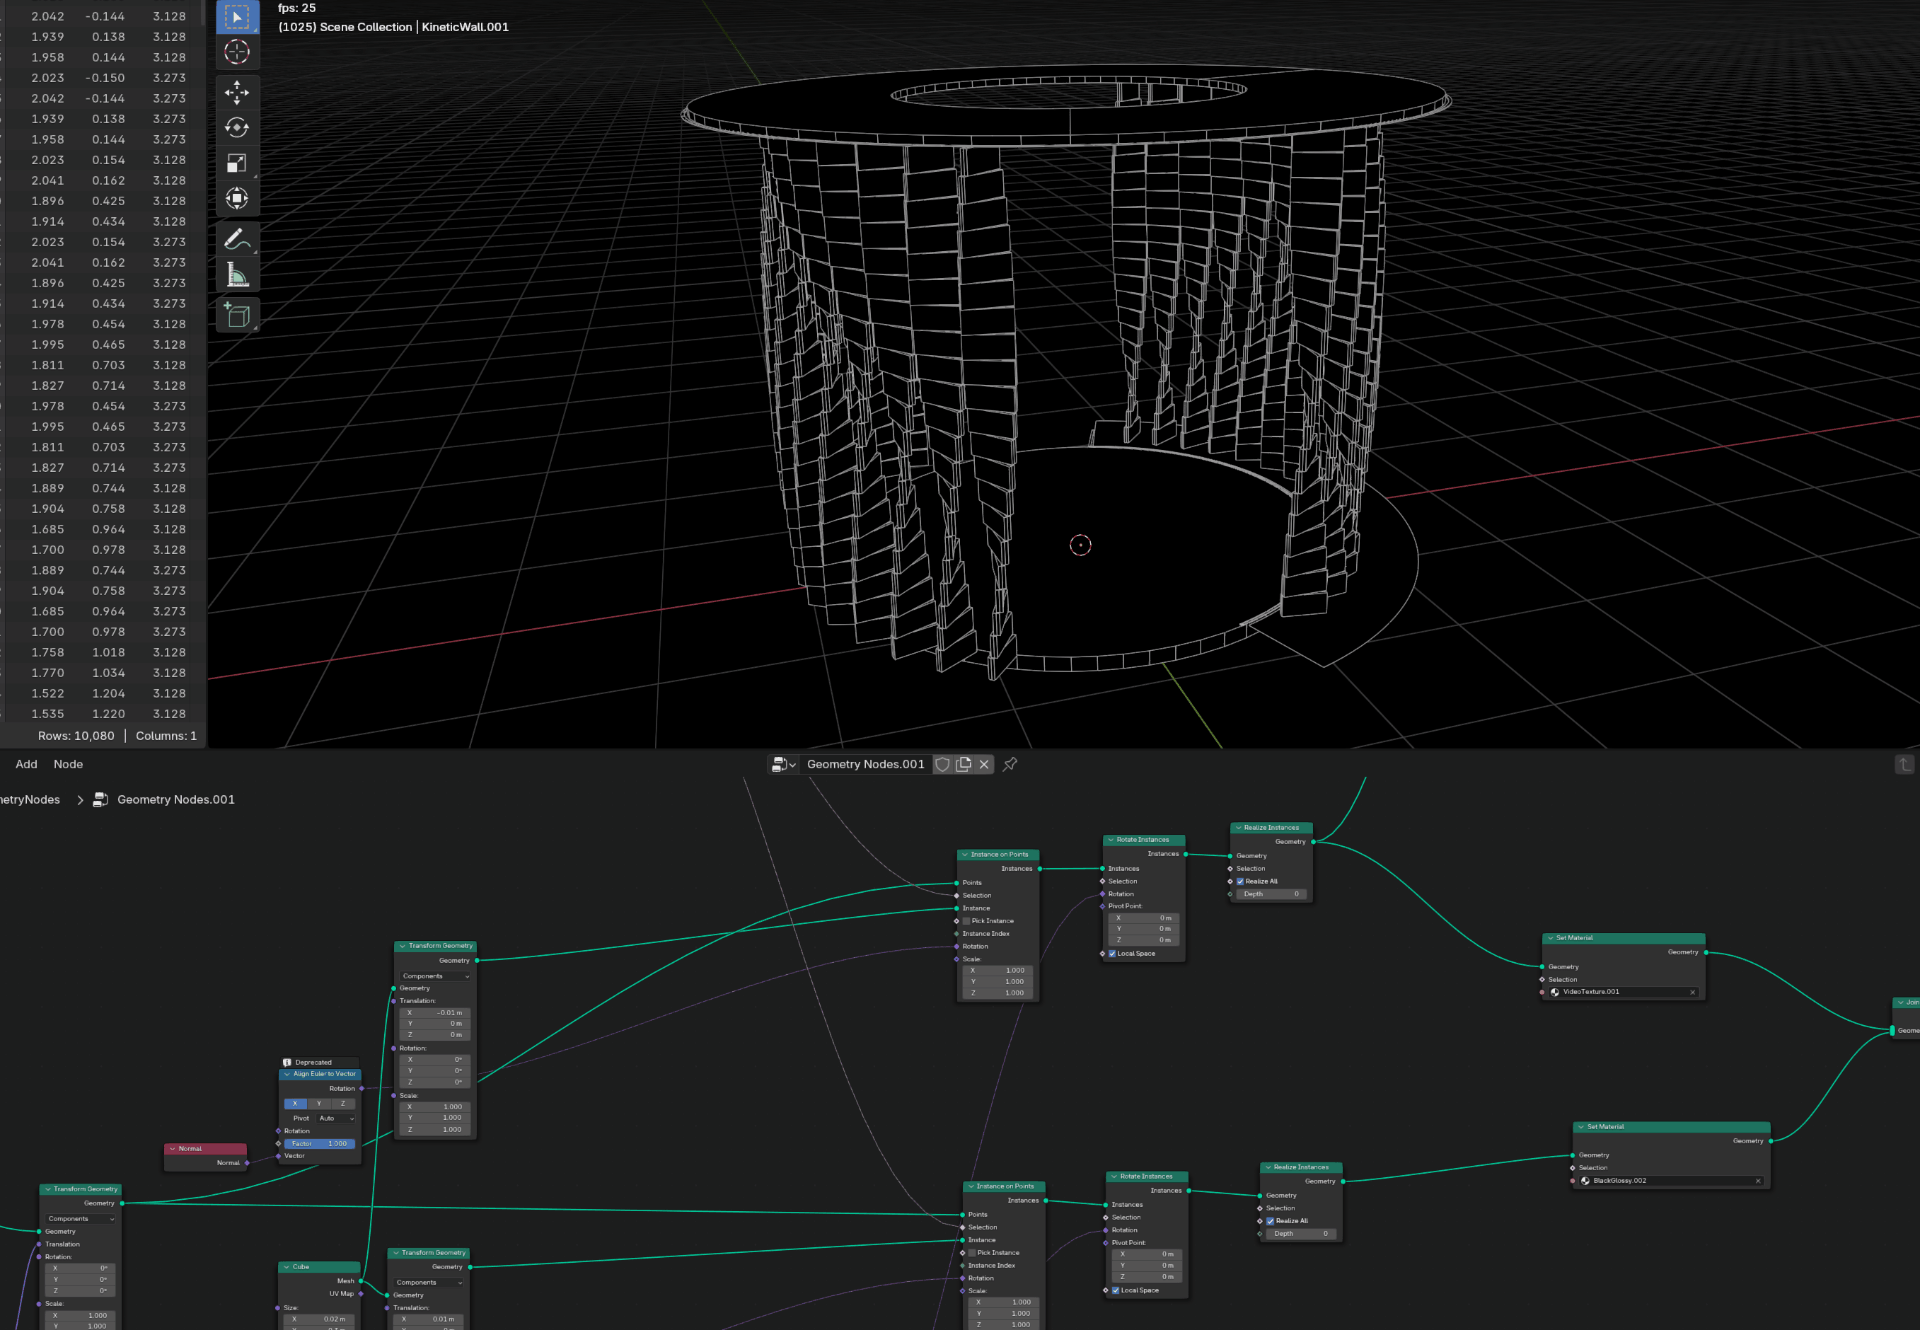Toggle Realize All checkbox in upper Realize Instances
1920x1330 pixels.
(1240, 882)
